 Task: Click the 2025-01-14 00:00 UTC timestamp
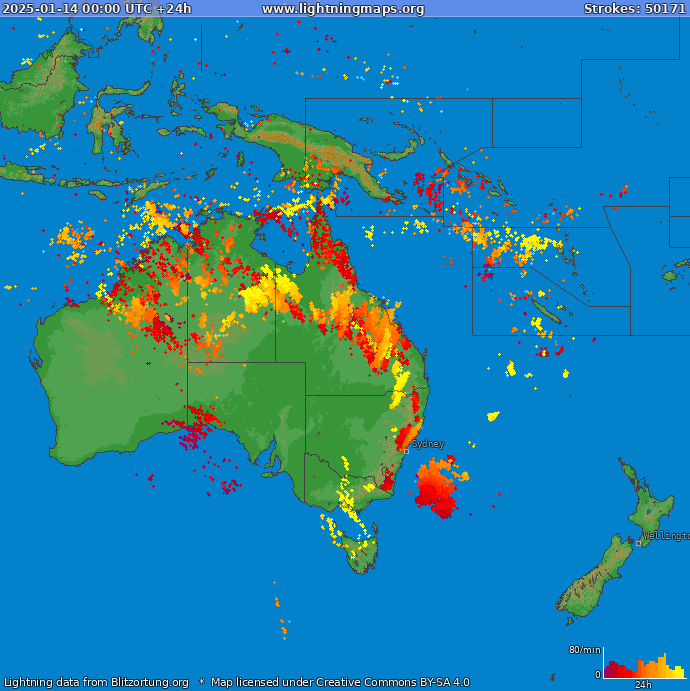tap(96, 9)
